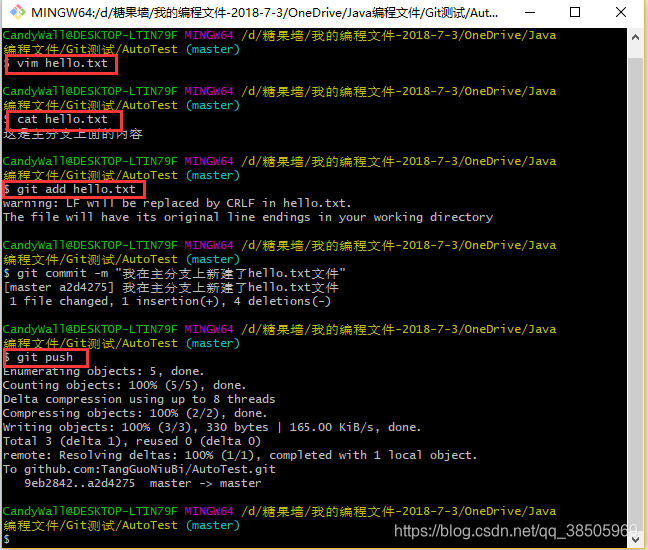
Task: Click '[master a2d4275]' commit result line
Action: point(171,288)
